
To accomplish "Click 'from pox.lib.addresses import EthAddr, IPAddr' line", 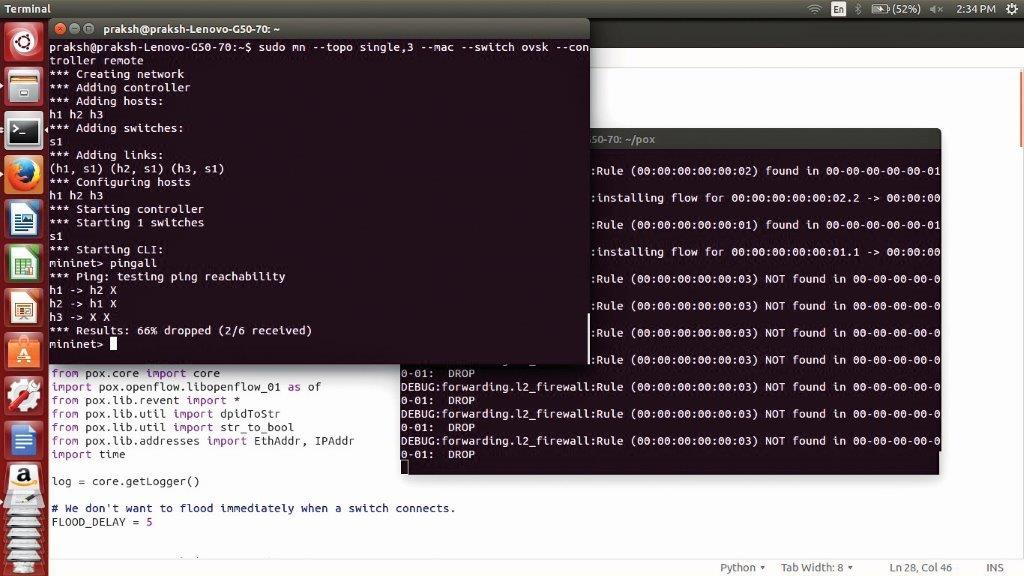I will pos(202,441).
